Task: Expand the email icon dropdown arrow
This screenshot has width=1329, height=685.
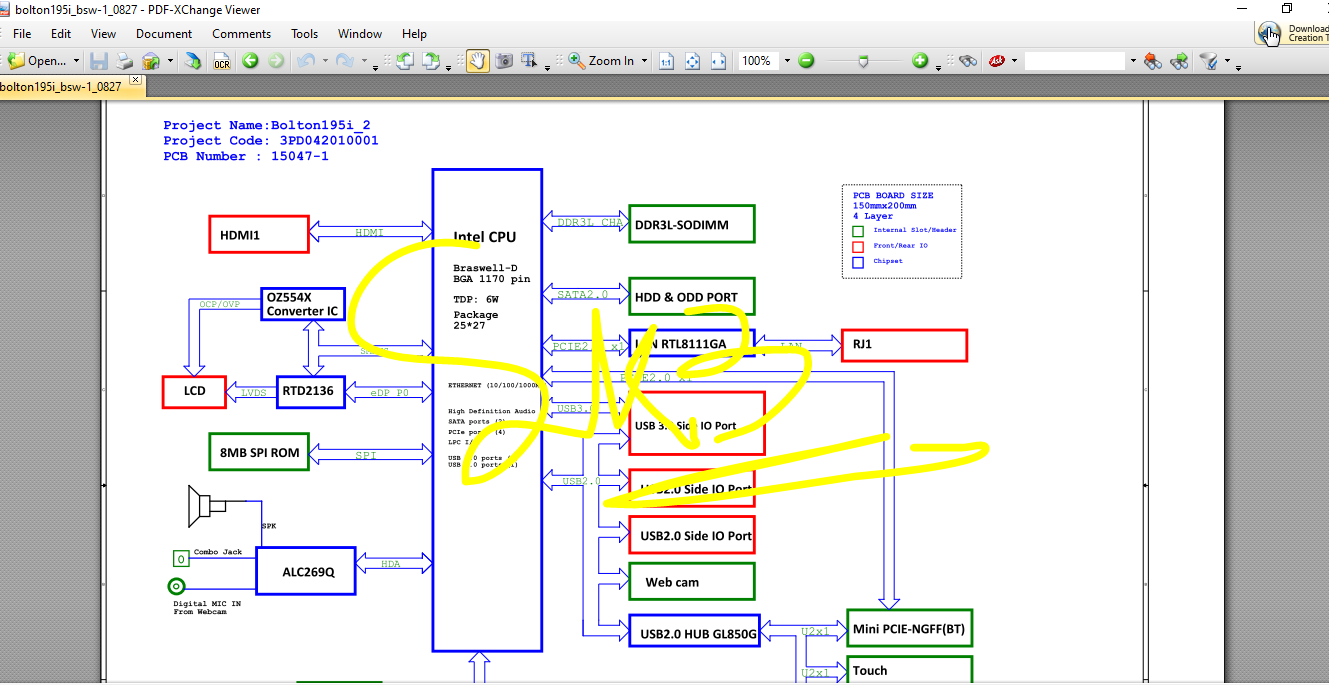Action: (170, 61)
